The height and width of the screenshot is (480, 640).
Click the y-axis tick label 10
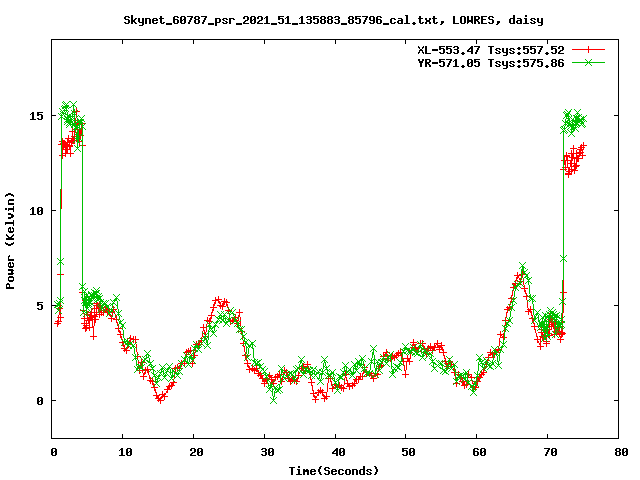click(36, 211)
